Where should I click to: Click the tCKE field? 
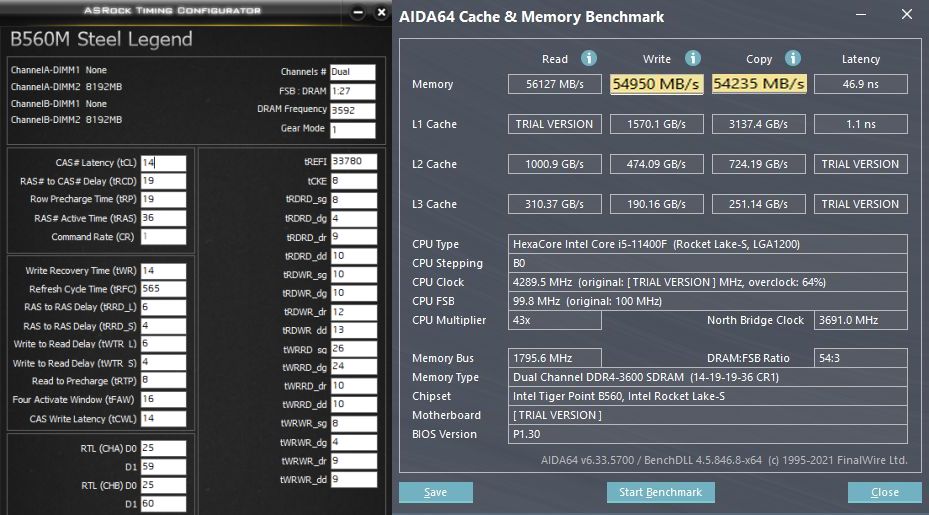tap(354, 181)
